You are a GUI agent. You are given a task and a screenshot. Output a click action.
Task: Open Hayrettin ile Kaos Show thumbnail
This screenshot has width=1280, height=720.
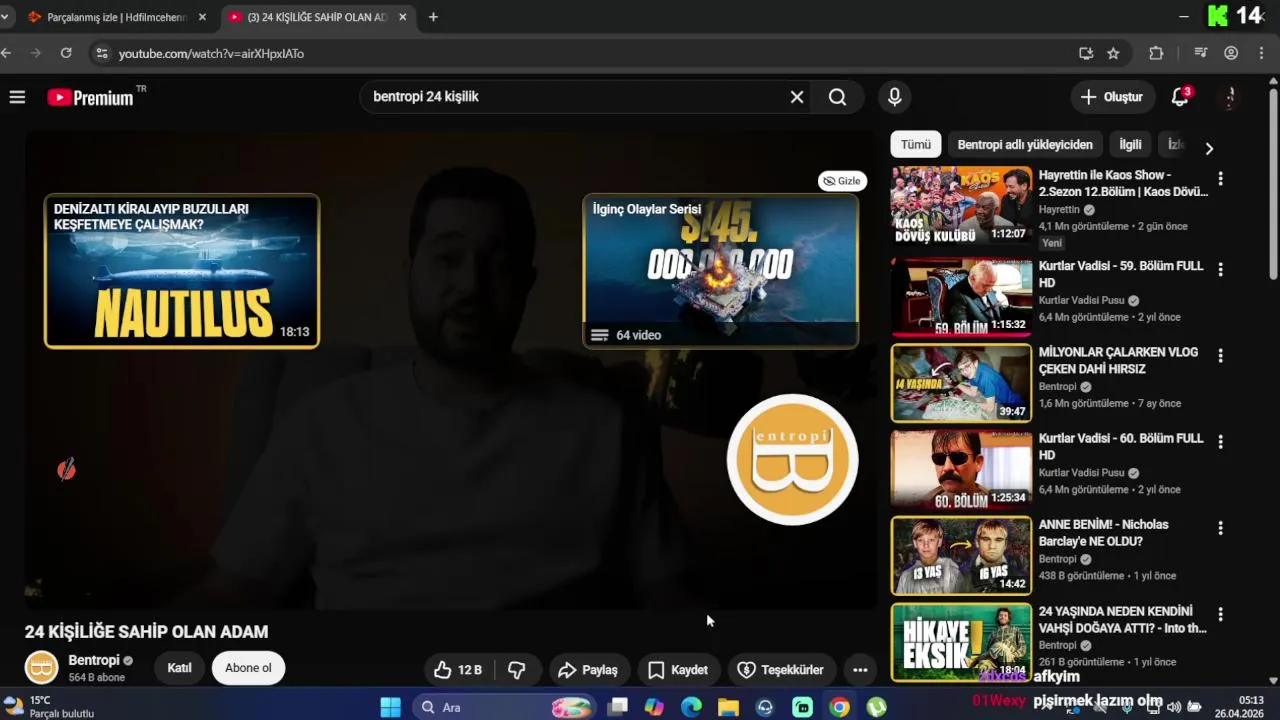point(961,206)
